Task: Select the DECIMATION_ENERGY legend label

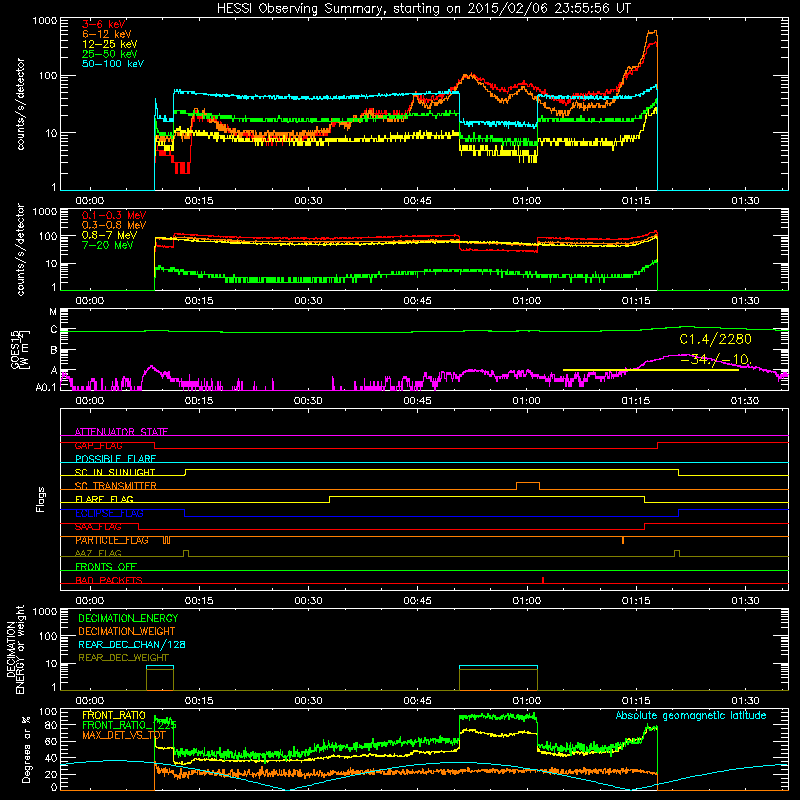Action: 128,618
